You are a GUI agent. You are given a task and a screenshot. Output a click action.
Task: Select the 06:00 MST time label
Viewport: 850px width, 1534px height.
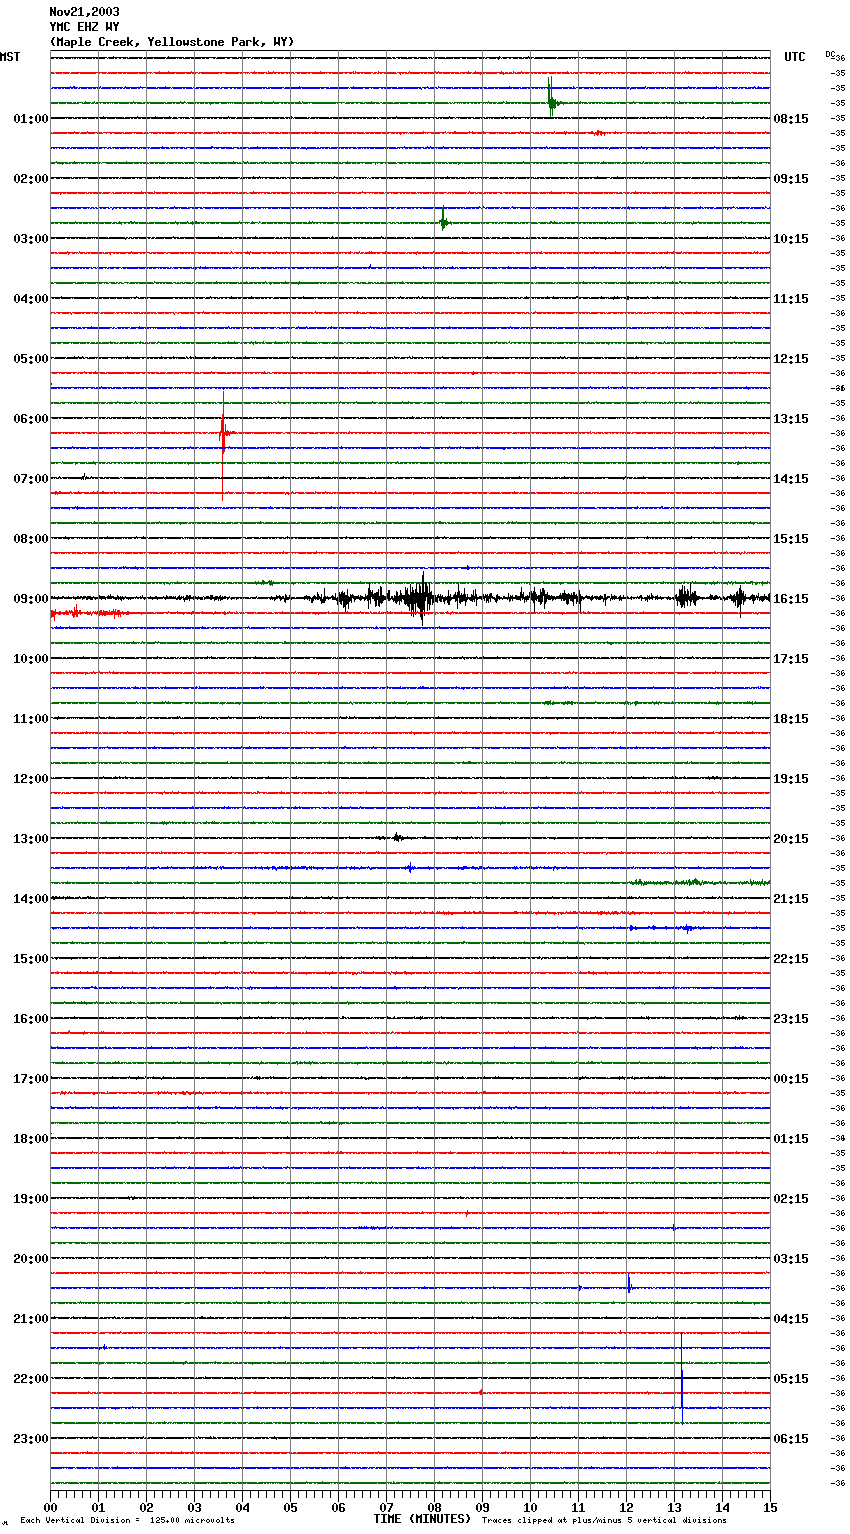[x=30, y=419]
